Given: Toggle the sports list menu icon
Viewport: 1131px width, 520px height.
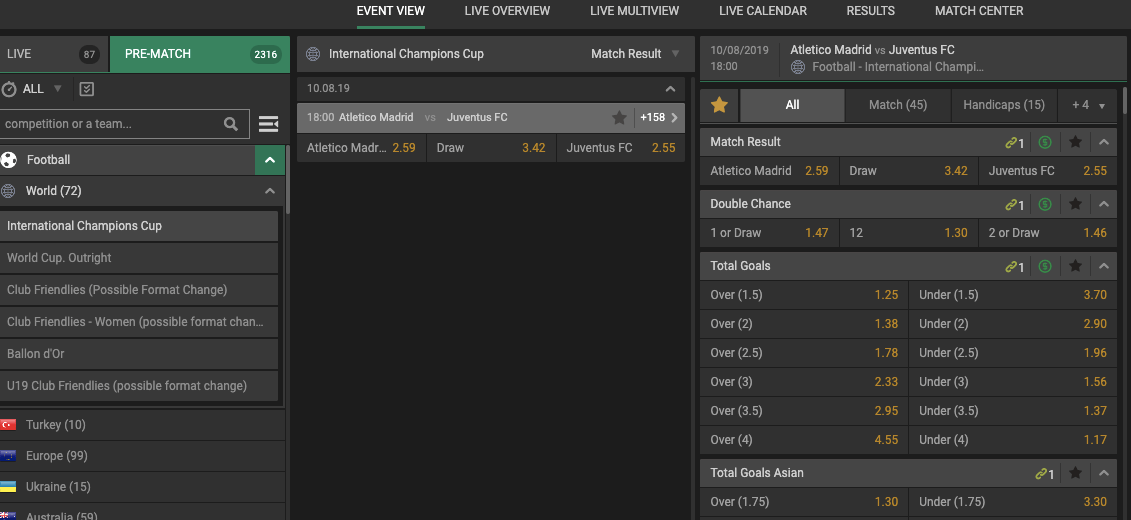Looking at the screenshot, I should 268,124.
